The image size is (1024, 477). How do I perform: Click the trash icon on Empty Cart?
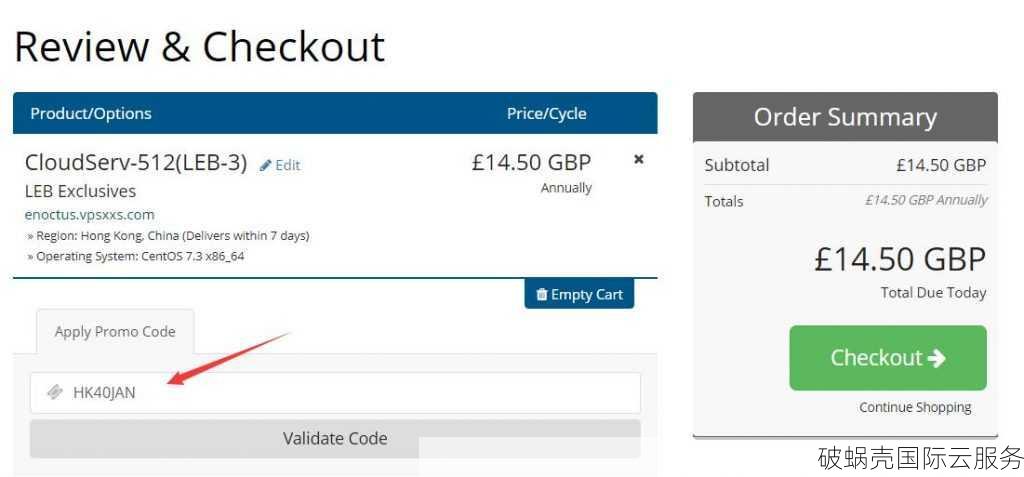[541, 295]
